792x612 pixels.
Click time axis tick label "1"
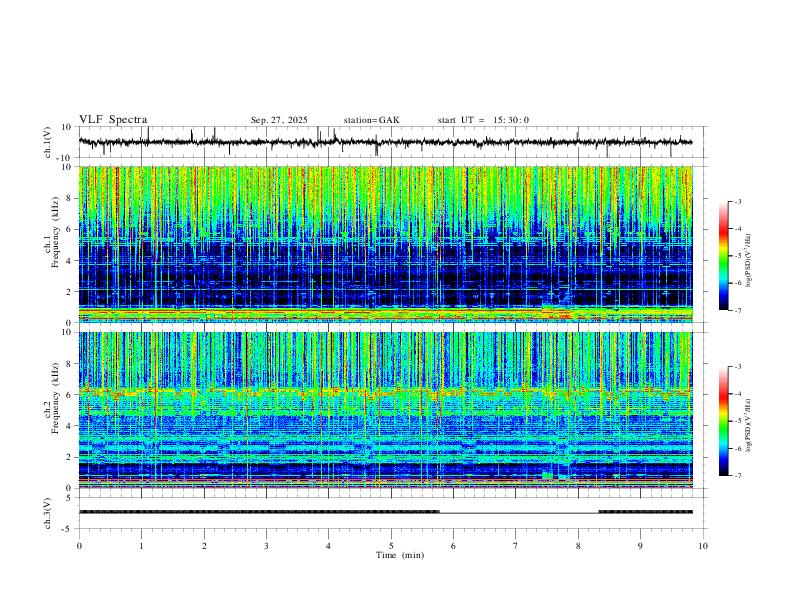[x=141, y=546]
